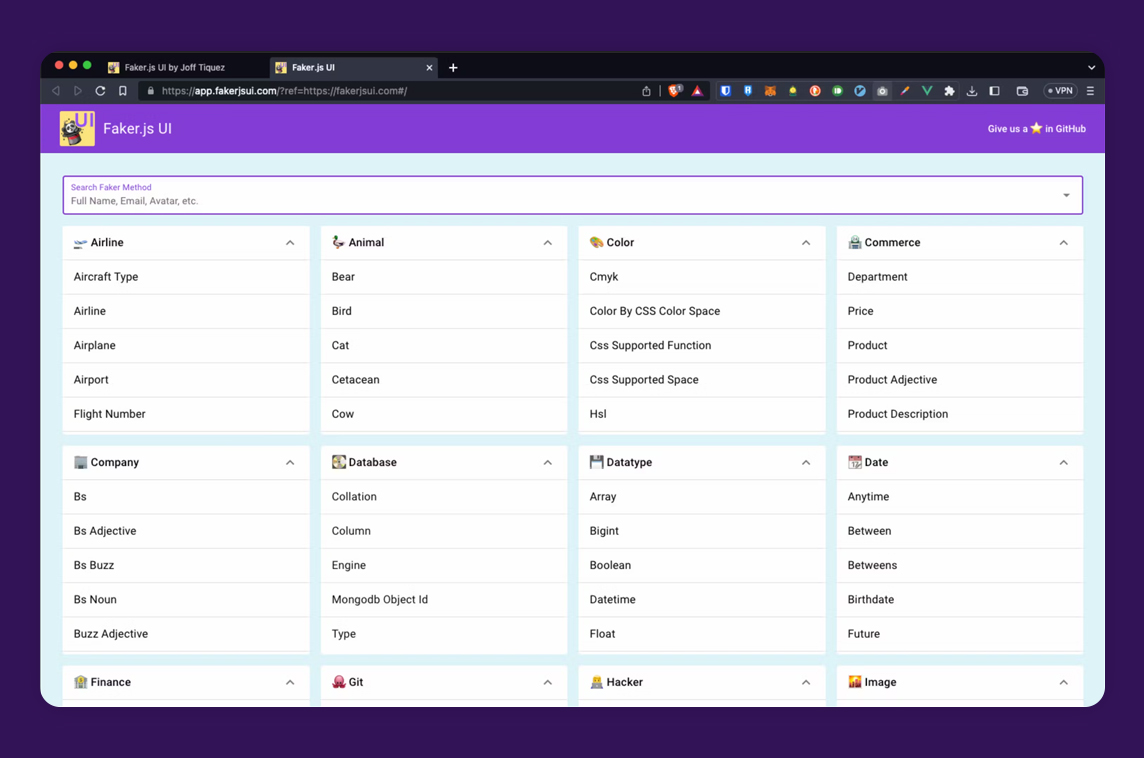Focus the Search Faker Method input
The image size is (1144, 758).
coord(573,195)
